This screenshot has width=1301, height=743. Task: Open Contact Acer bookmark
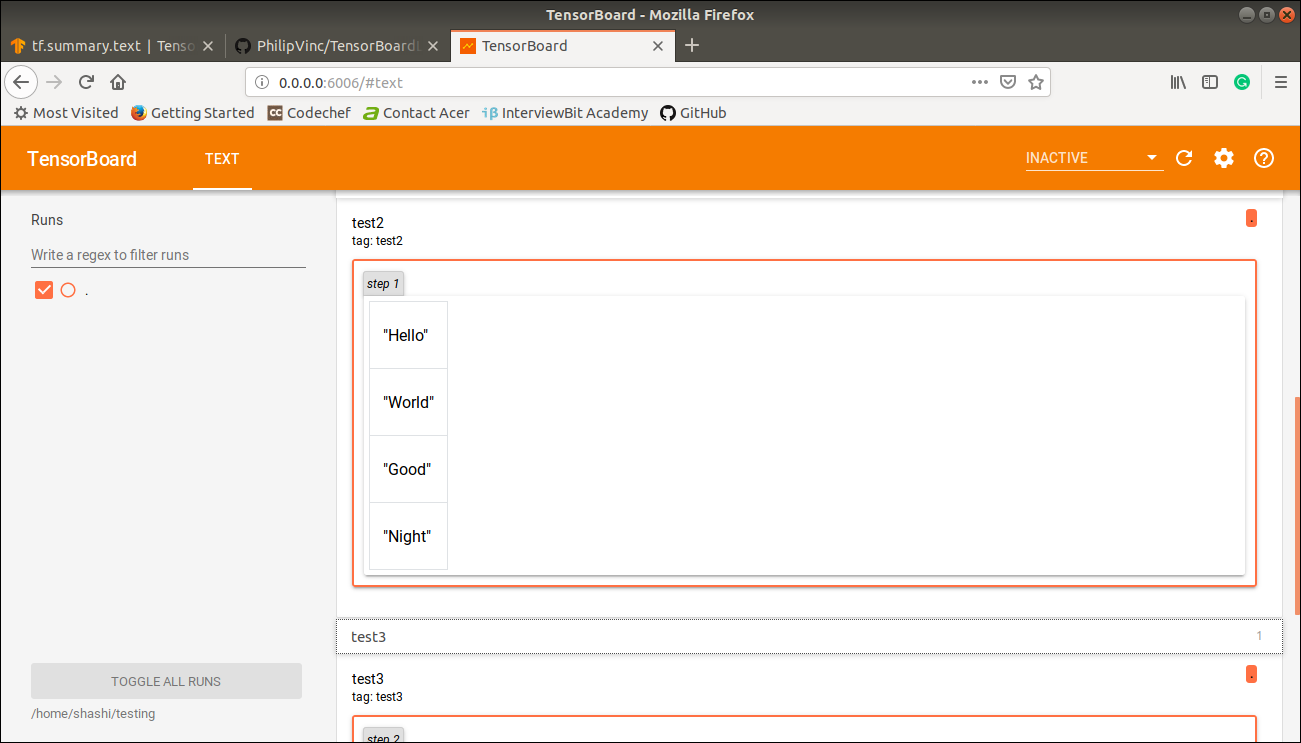416,113
